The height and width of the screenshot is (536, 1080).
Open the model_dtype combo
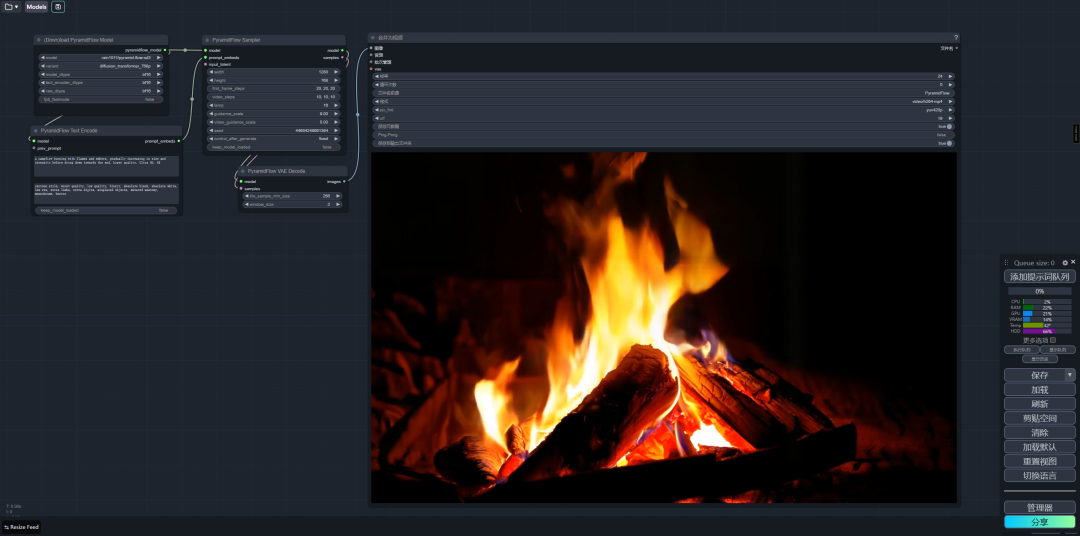[x=100, y=74]
